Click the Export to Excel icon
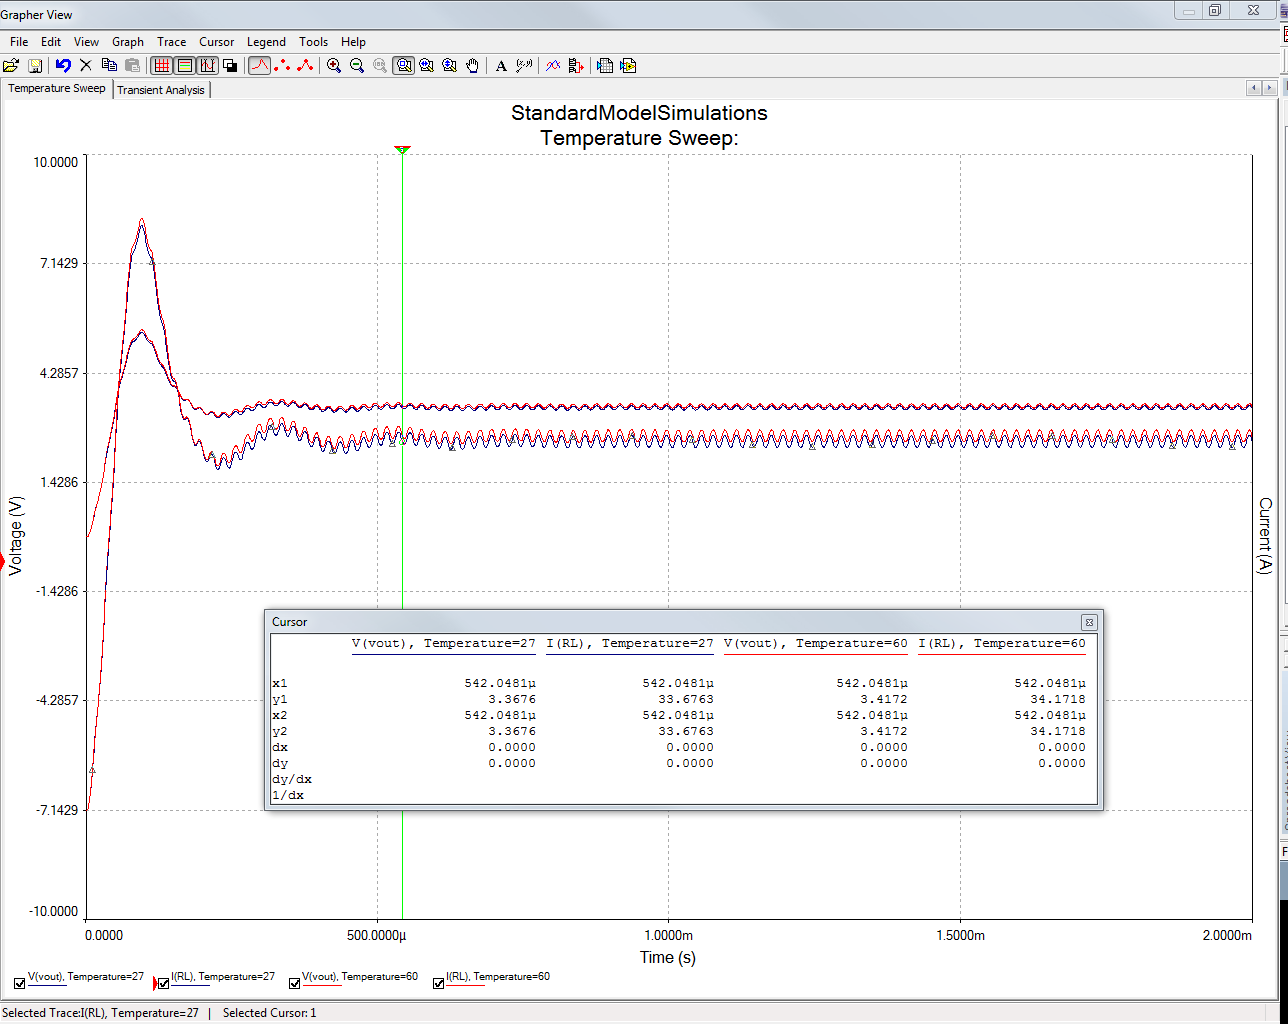 pos(605,66)
